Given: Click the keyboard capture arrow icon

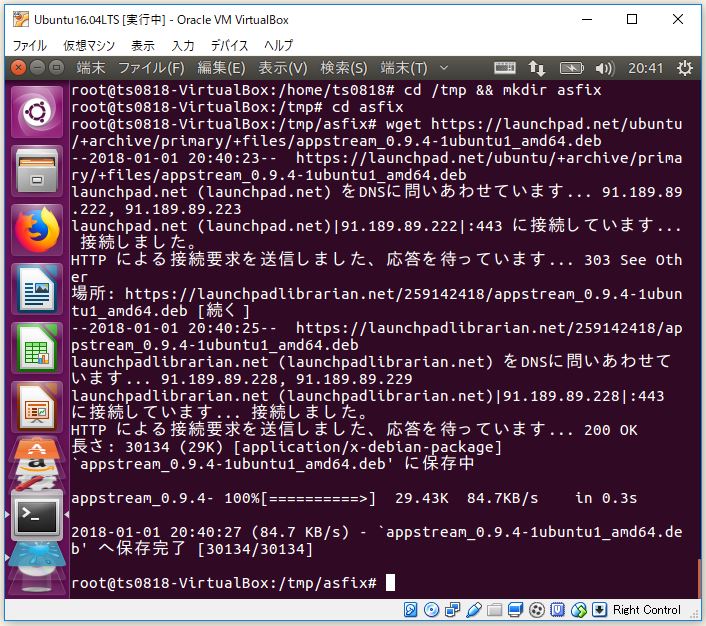Looking at the screenshot, I should coord(599,610).
